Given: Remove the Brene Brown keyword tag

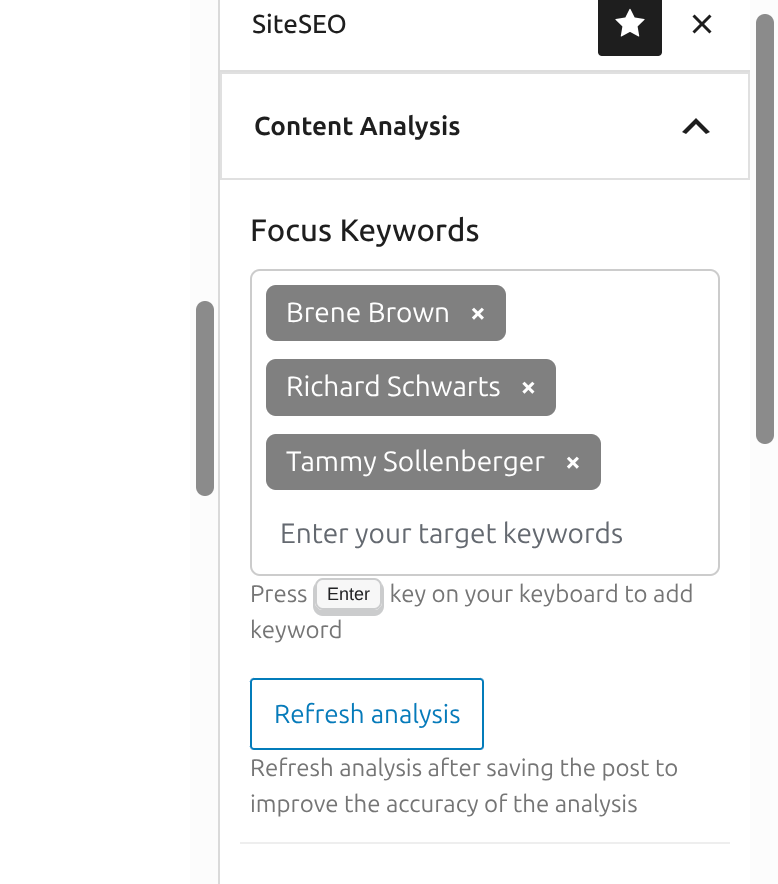Looking at the screenshot, I should (478, 314).
